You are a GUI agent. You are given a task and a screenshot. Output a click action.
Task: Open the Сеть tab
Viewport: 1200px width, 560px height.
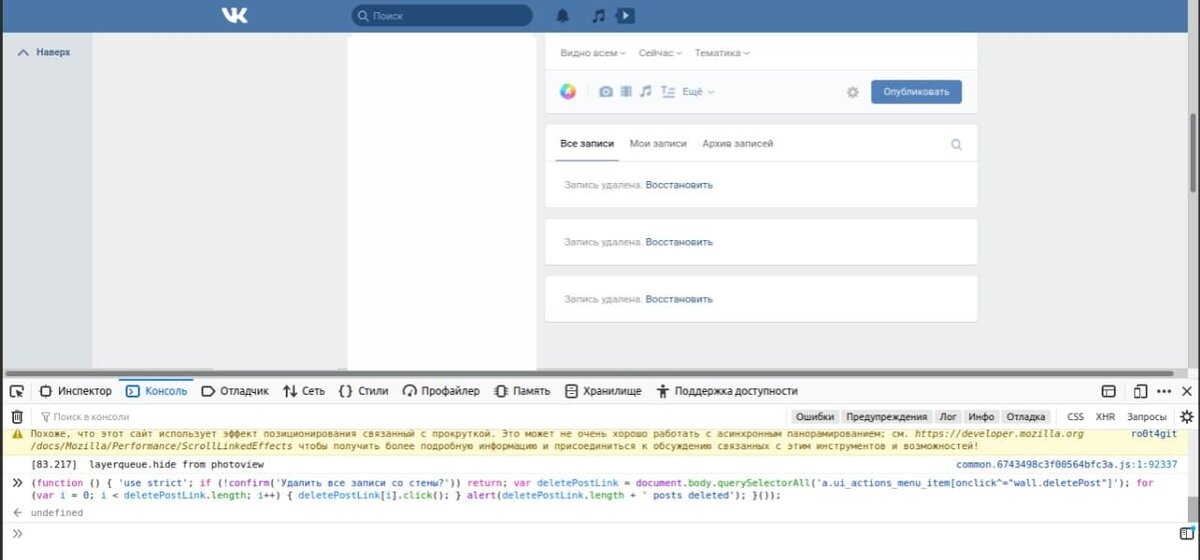coord(304,391)
